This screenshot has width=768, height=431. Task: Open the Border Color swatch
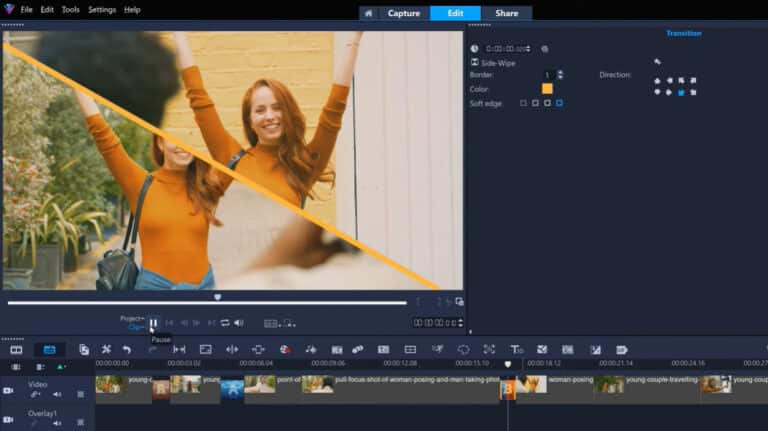click(x=547, y=89)
